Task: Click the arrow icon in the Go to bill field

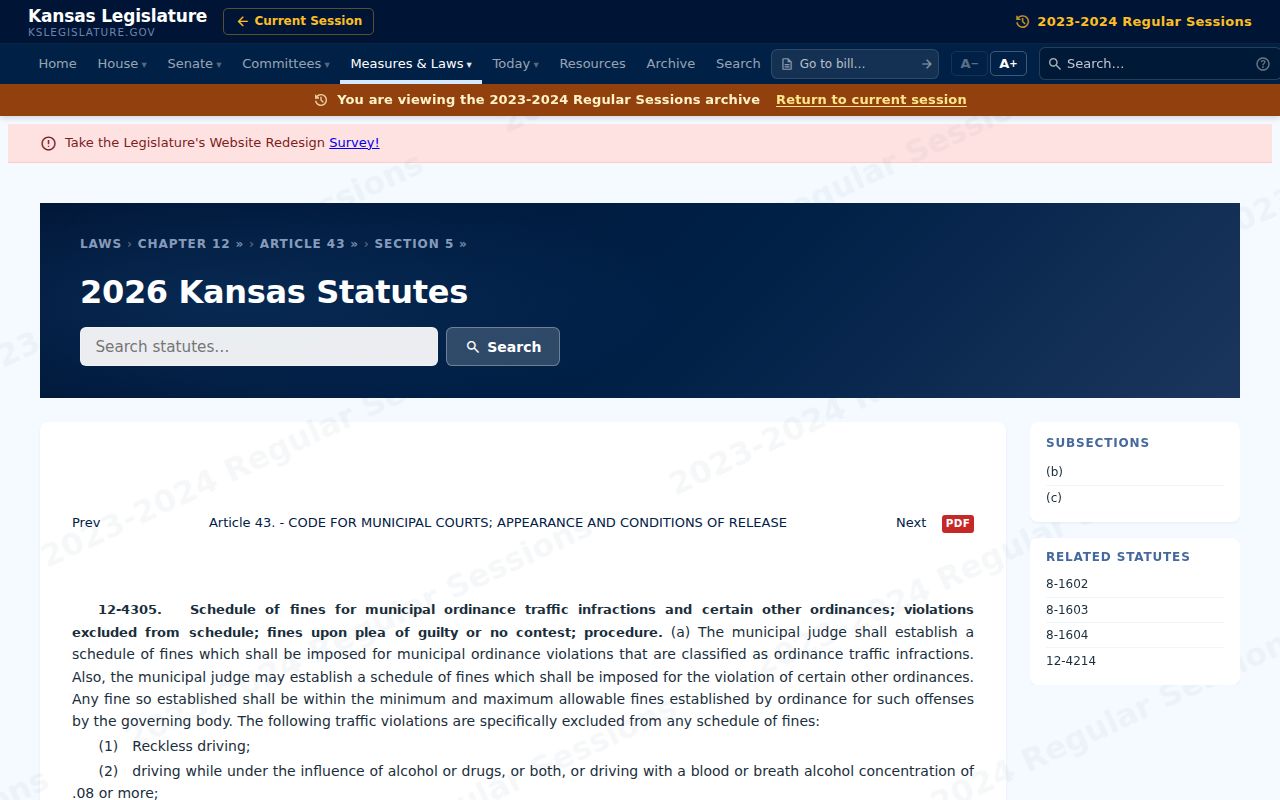Action: coord(927,64)
